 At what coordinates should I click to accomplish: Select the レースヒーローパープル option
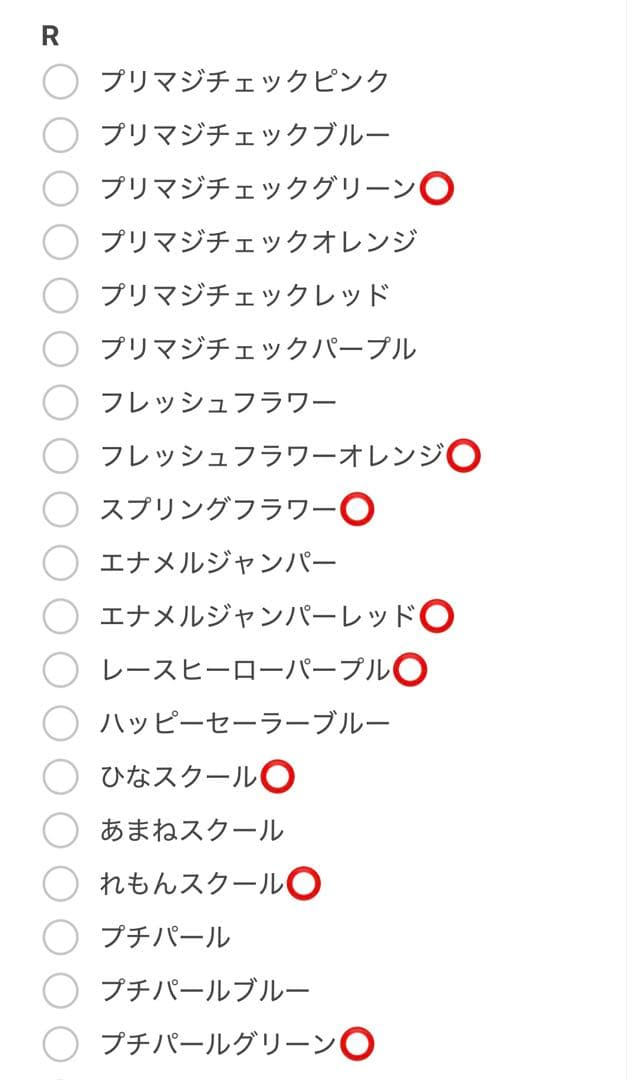pos(61,670)
